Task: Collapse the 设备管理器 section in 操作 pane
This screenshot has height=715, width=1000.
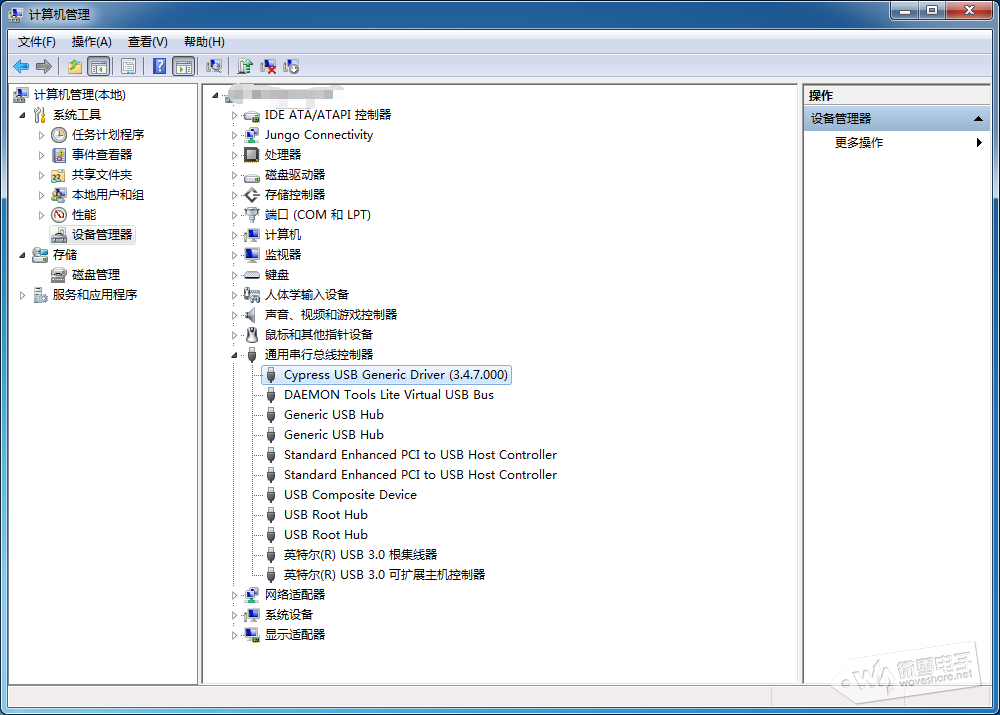Action: point(978,119)
